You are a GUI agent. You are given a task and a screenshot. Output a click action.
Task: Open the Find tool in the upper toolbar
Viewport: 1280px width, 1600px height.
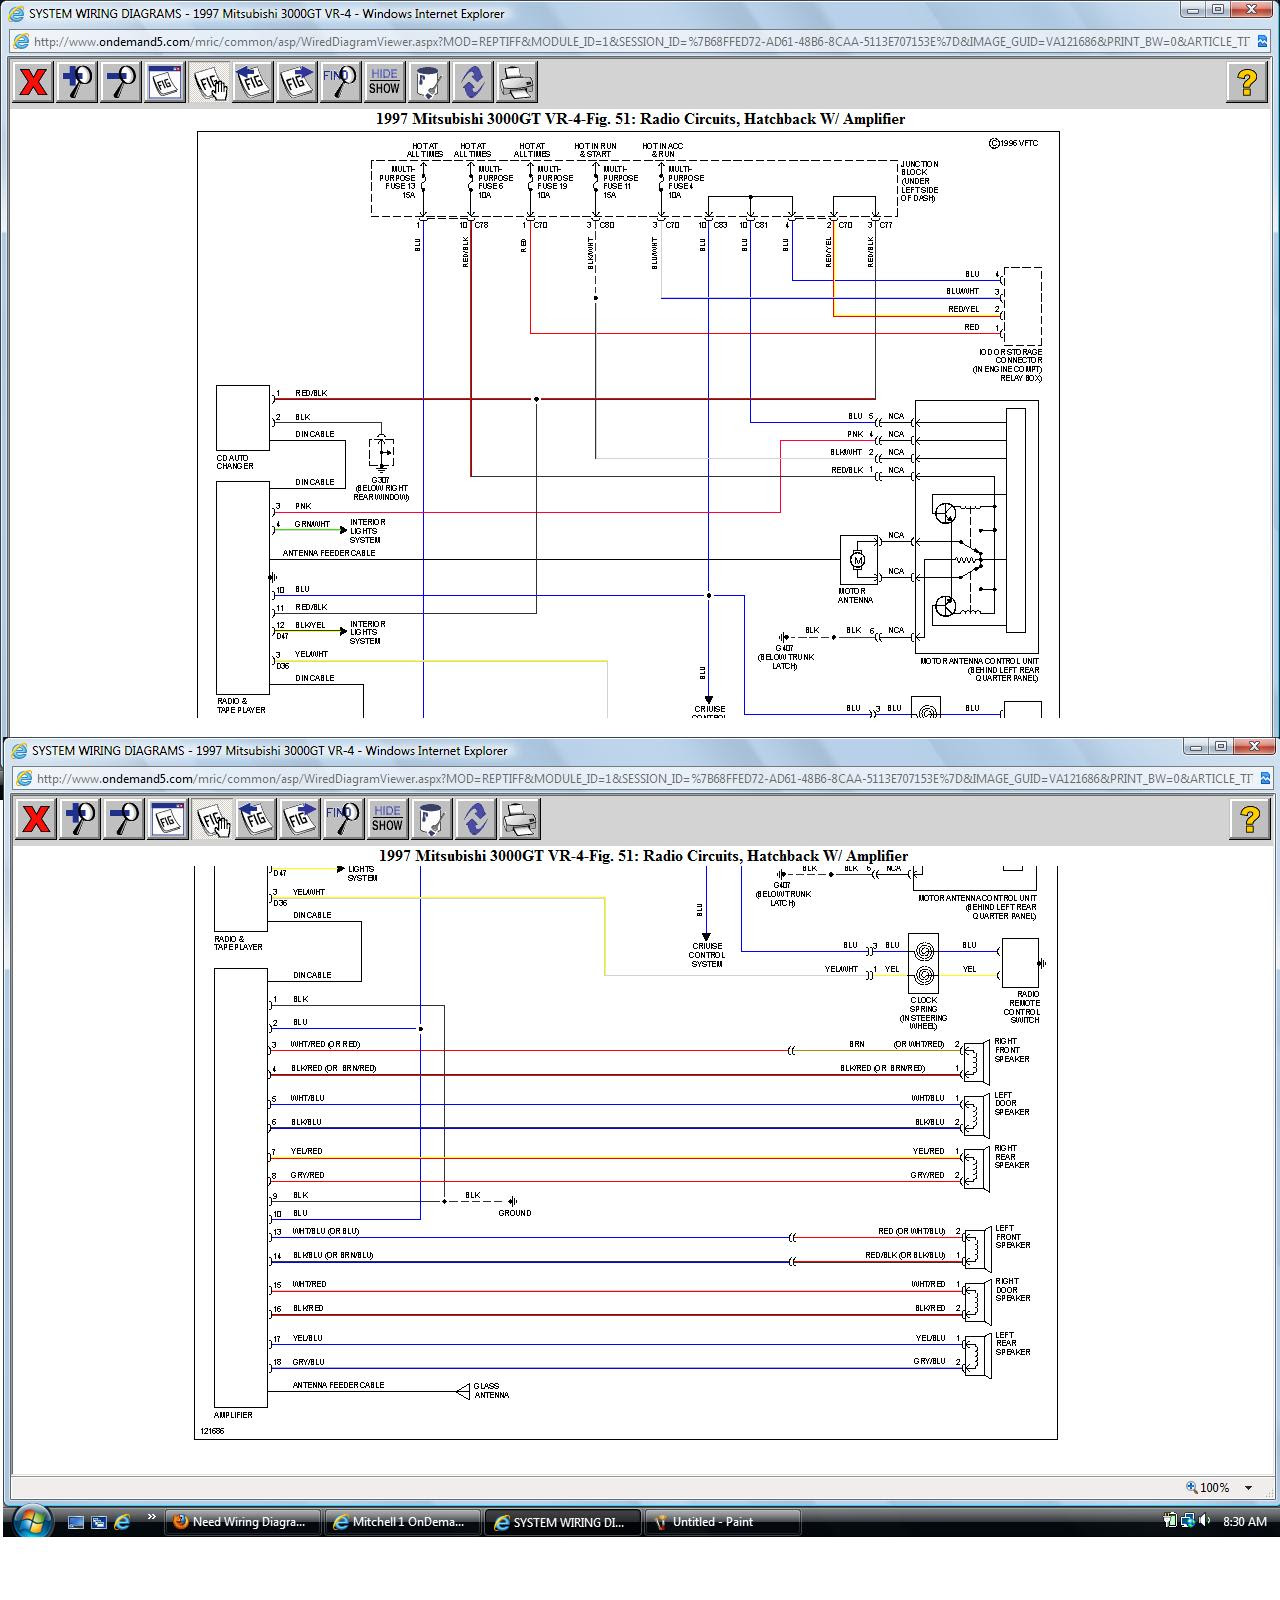pyautogui.click(x=340, y=82)
